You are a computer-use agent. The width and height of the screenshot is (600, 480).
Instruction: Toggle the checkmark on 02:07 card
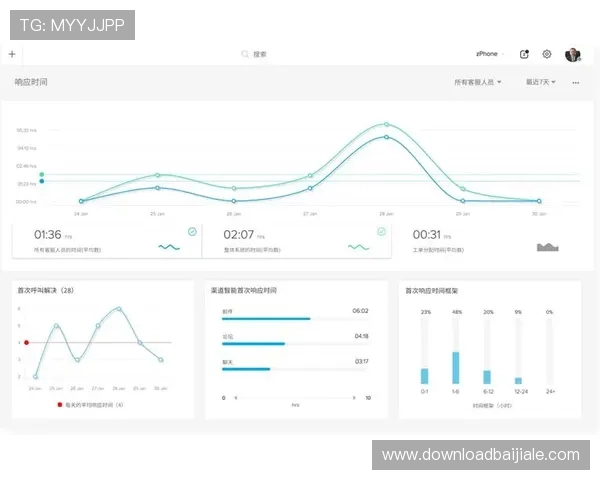coord(381,231)
